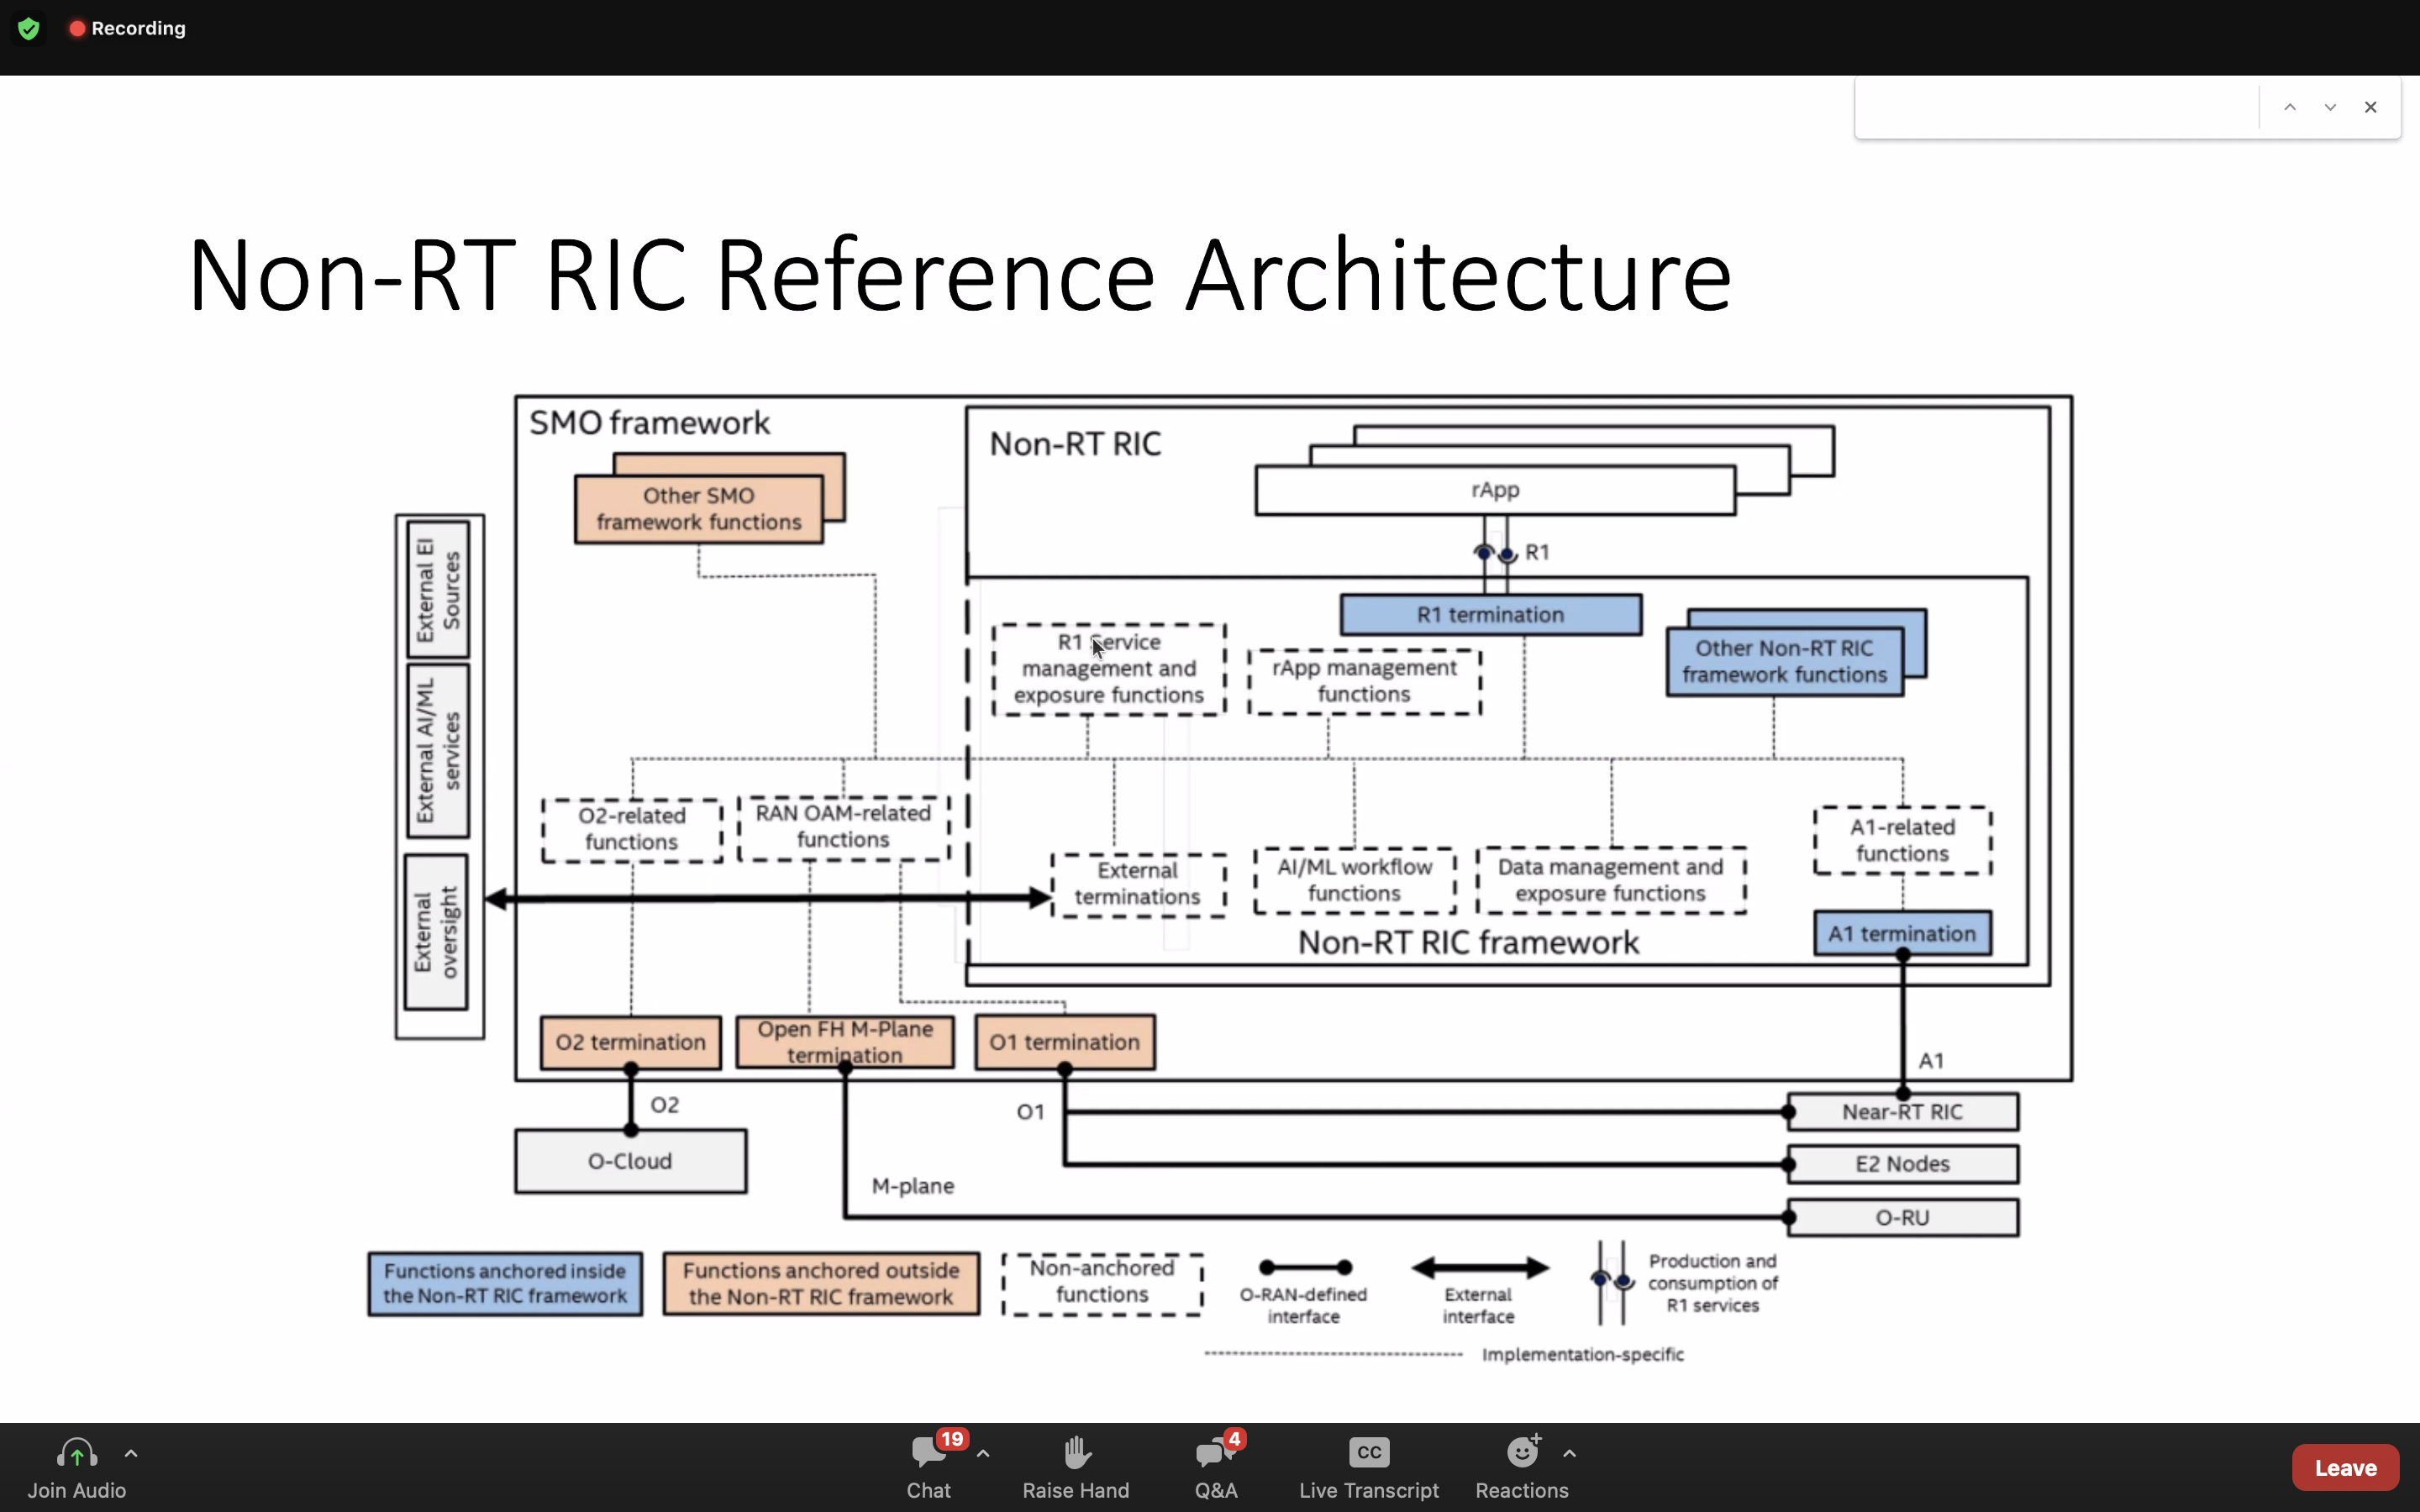Go to next search result arrow

2330,107
